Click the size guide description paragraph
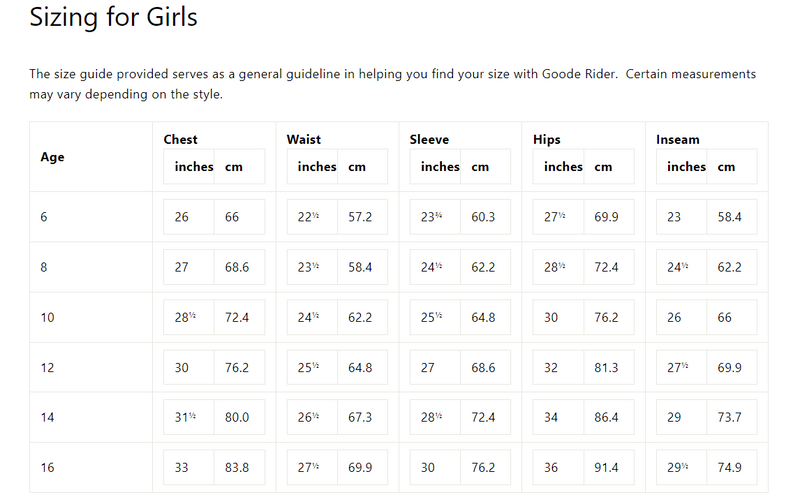This screenshot has height=504, width=800. [392, 84]
